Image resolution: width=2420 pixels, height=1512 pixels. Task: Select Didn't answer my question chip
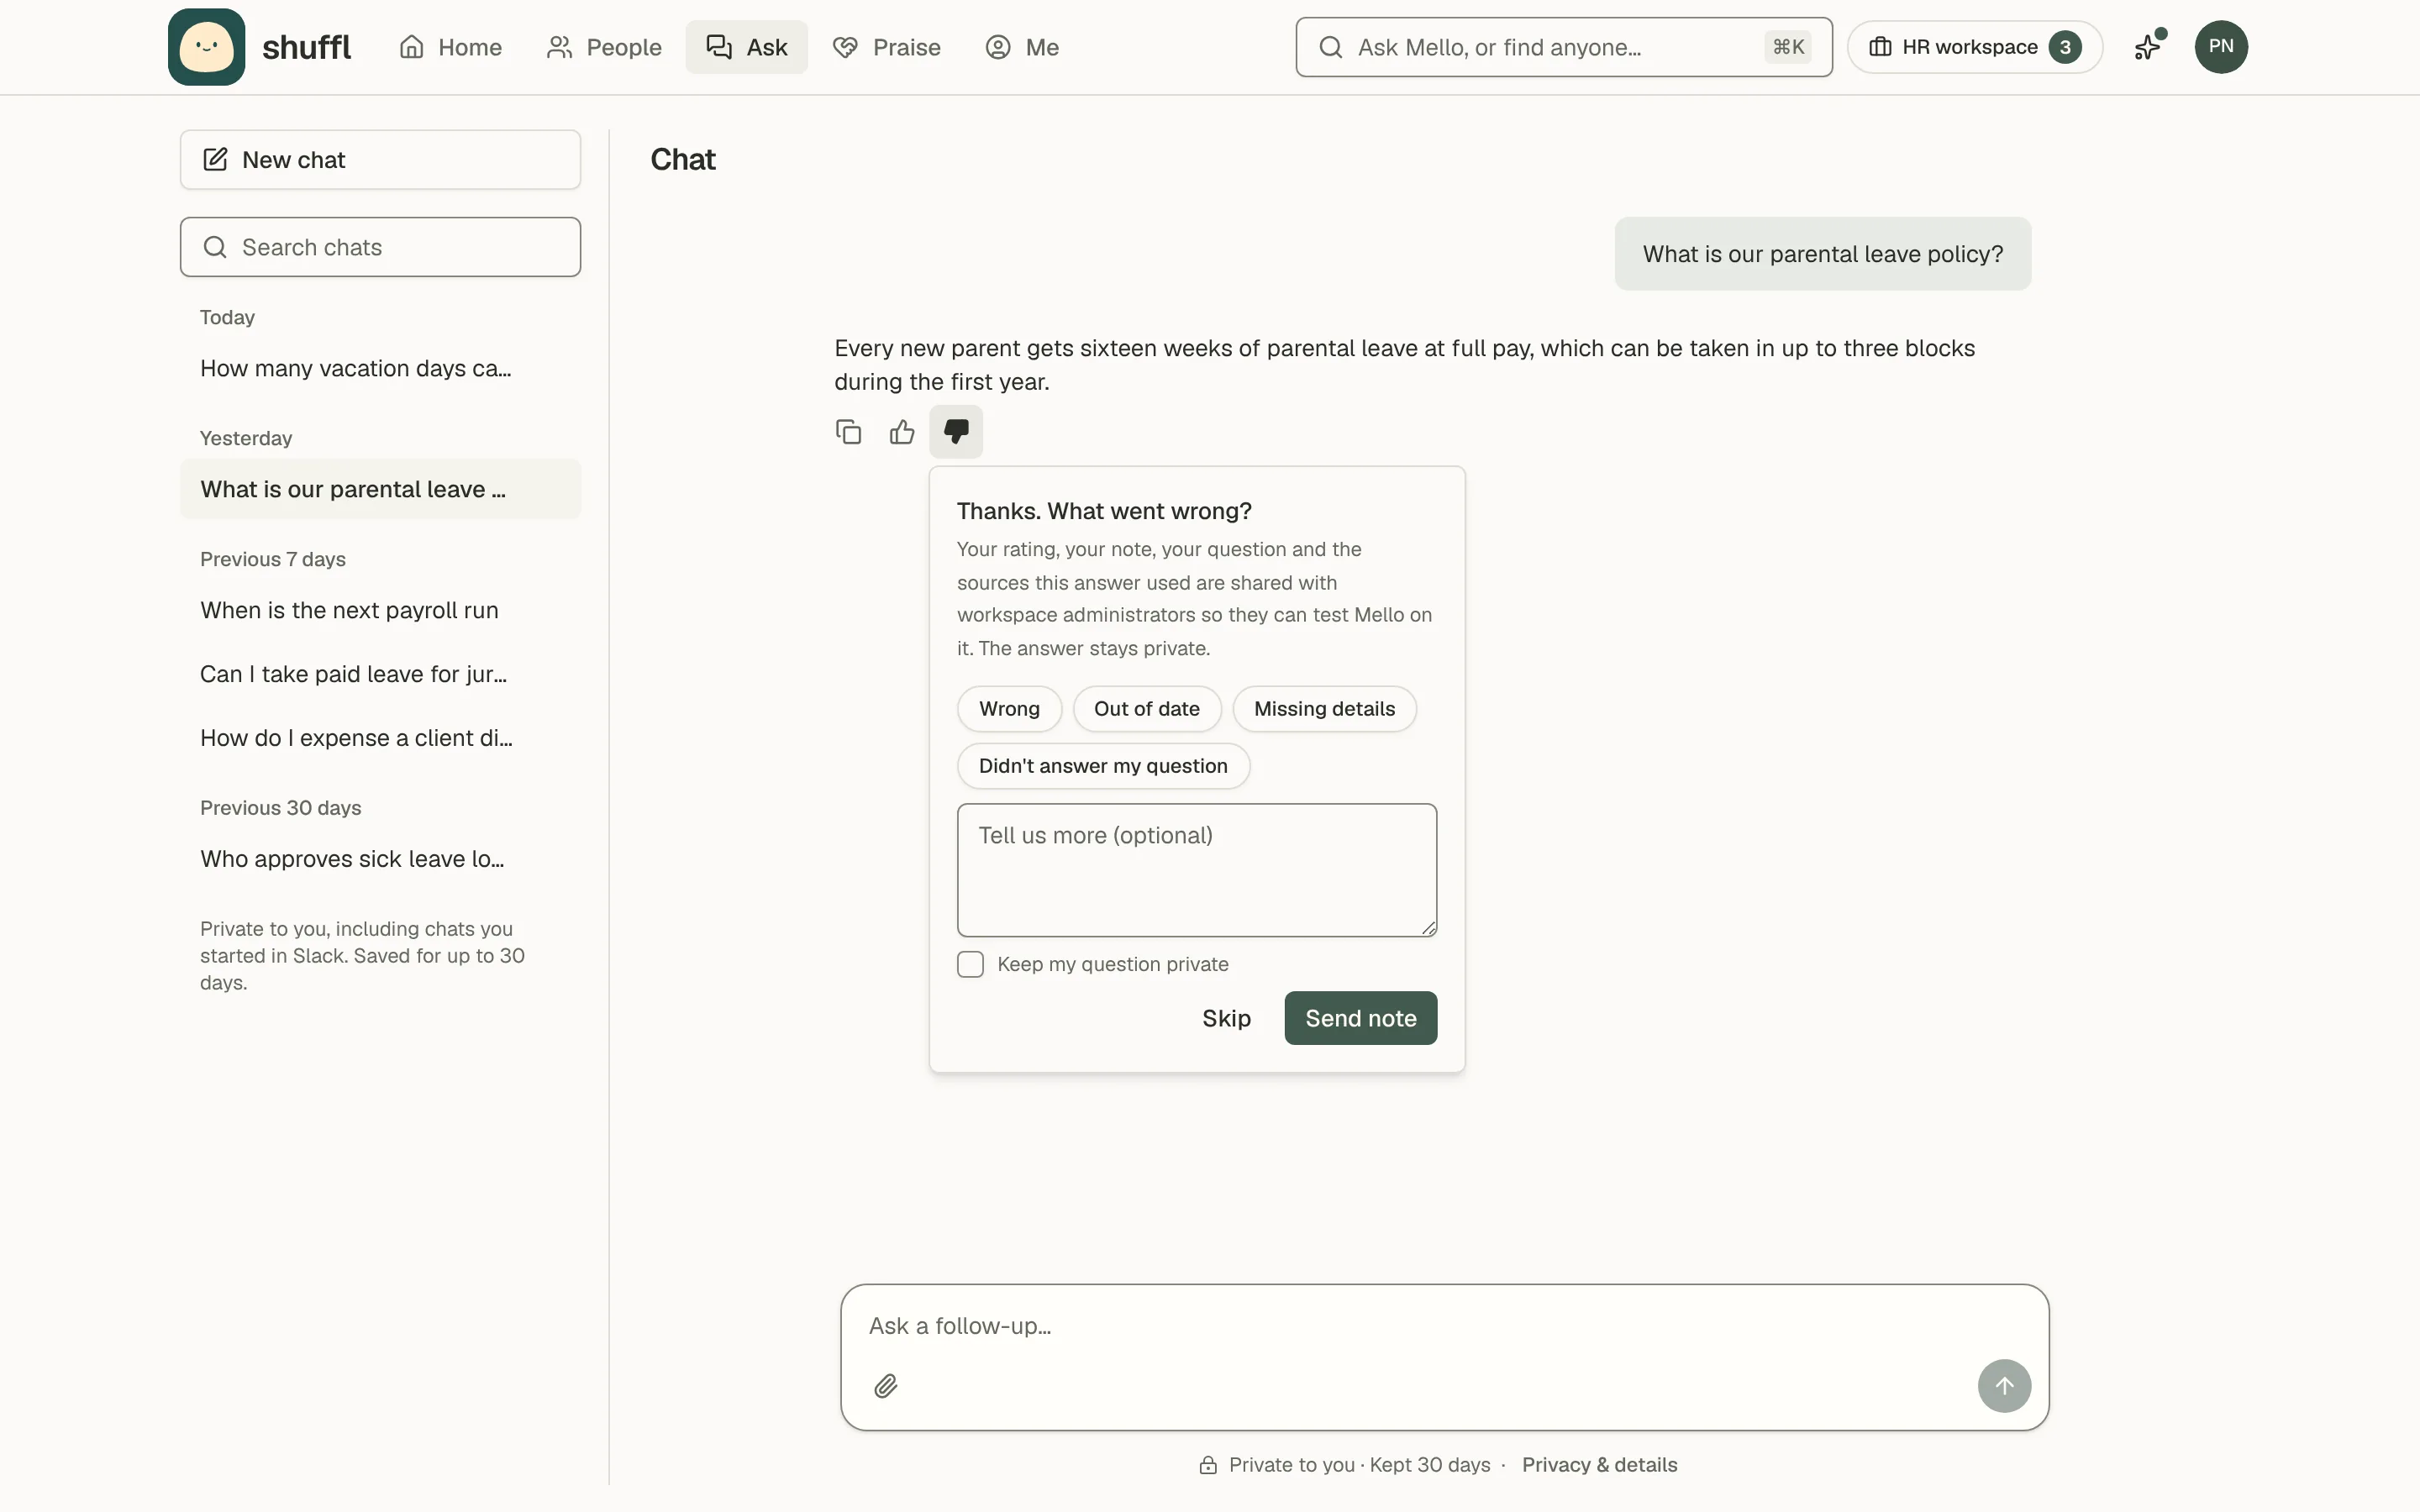click(1103, 766)
